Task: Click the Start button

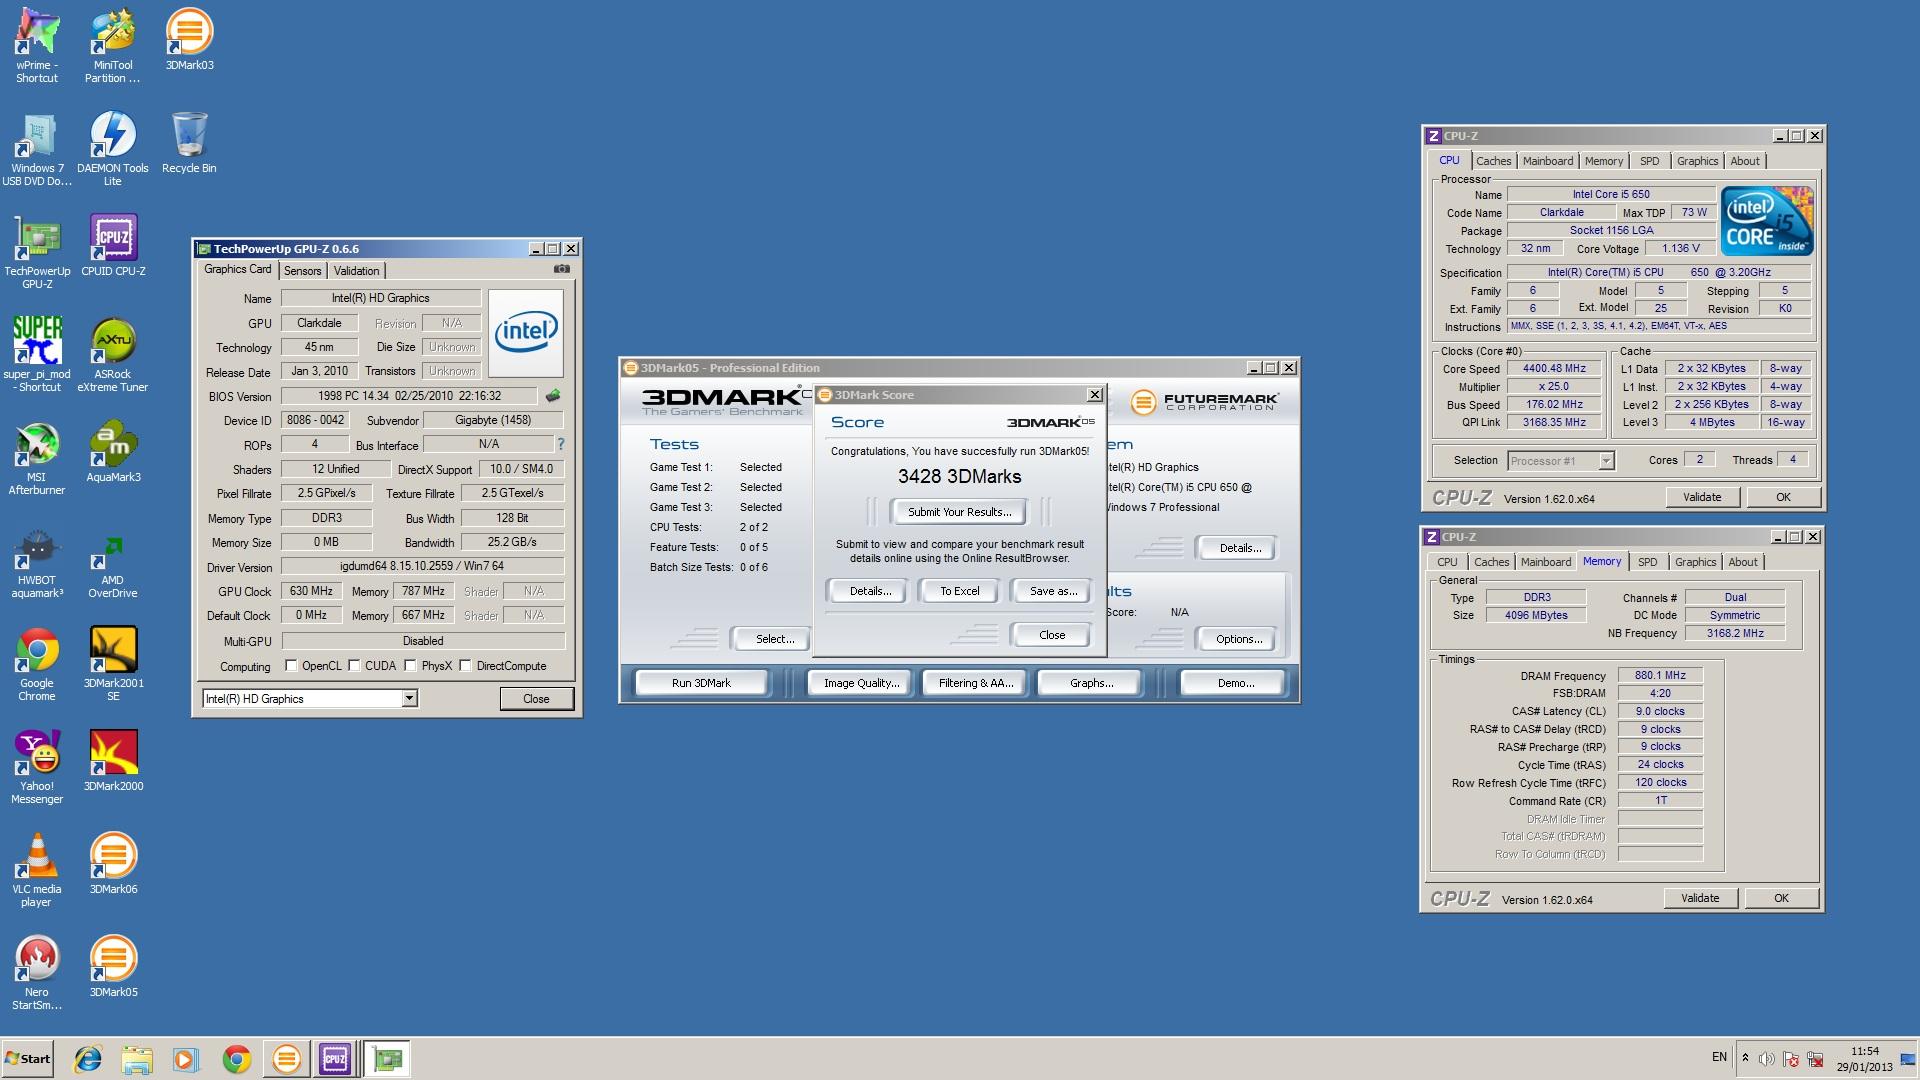Action: pos(28,1059)
